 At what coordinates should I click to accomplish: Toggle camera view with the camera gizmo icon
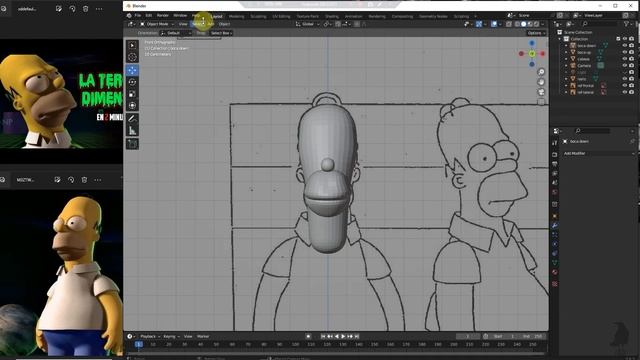(x=541, y=92)
